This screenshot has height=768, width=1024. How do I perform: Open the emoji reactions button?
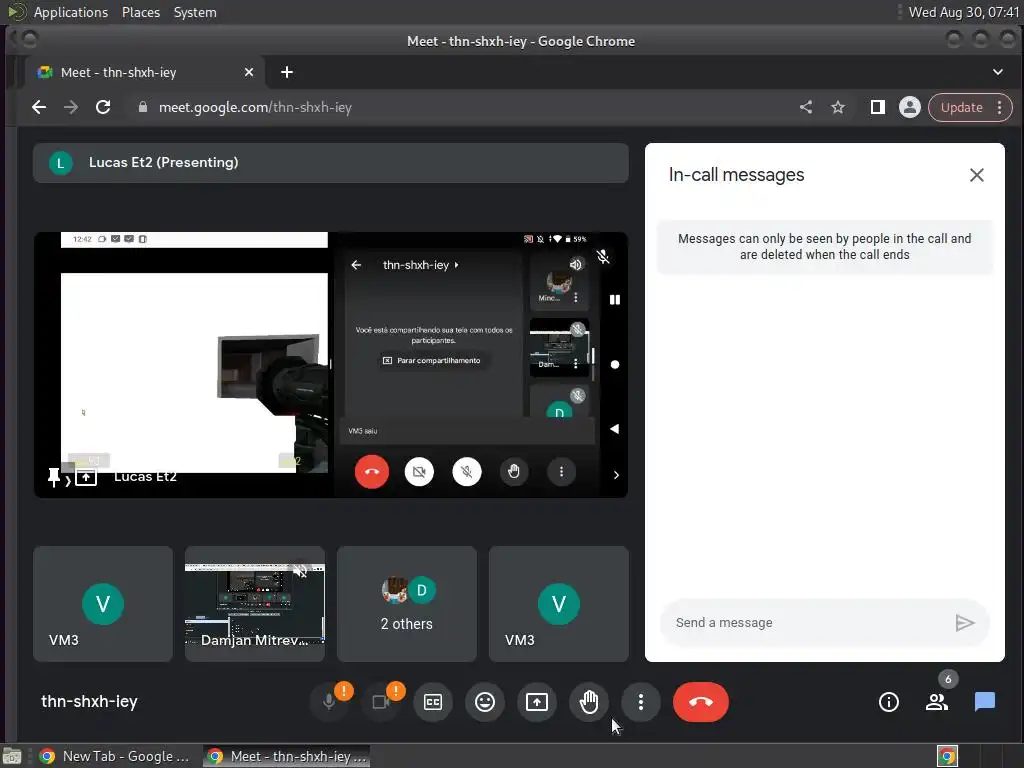click(x=485, y=702)
